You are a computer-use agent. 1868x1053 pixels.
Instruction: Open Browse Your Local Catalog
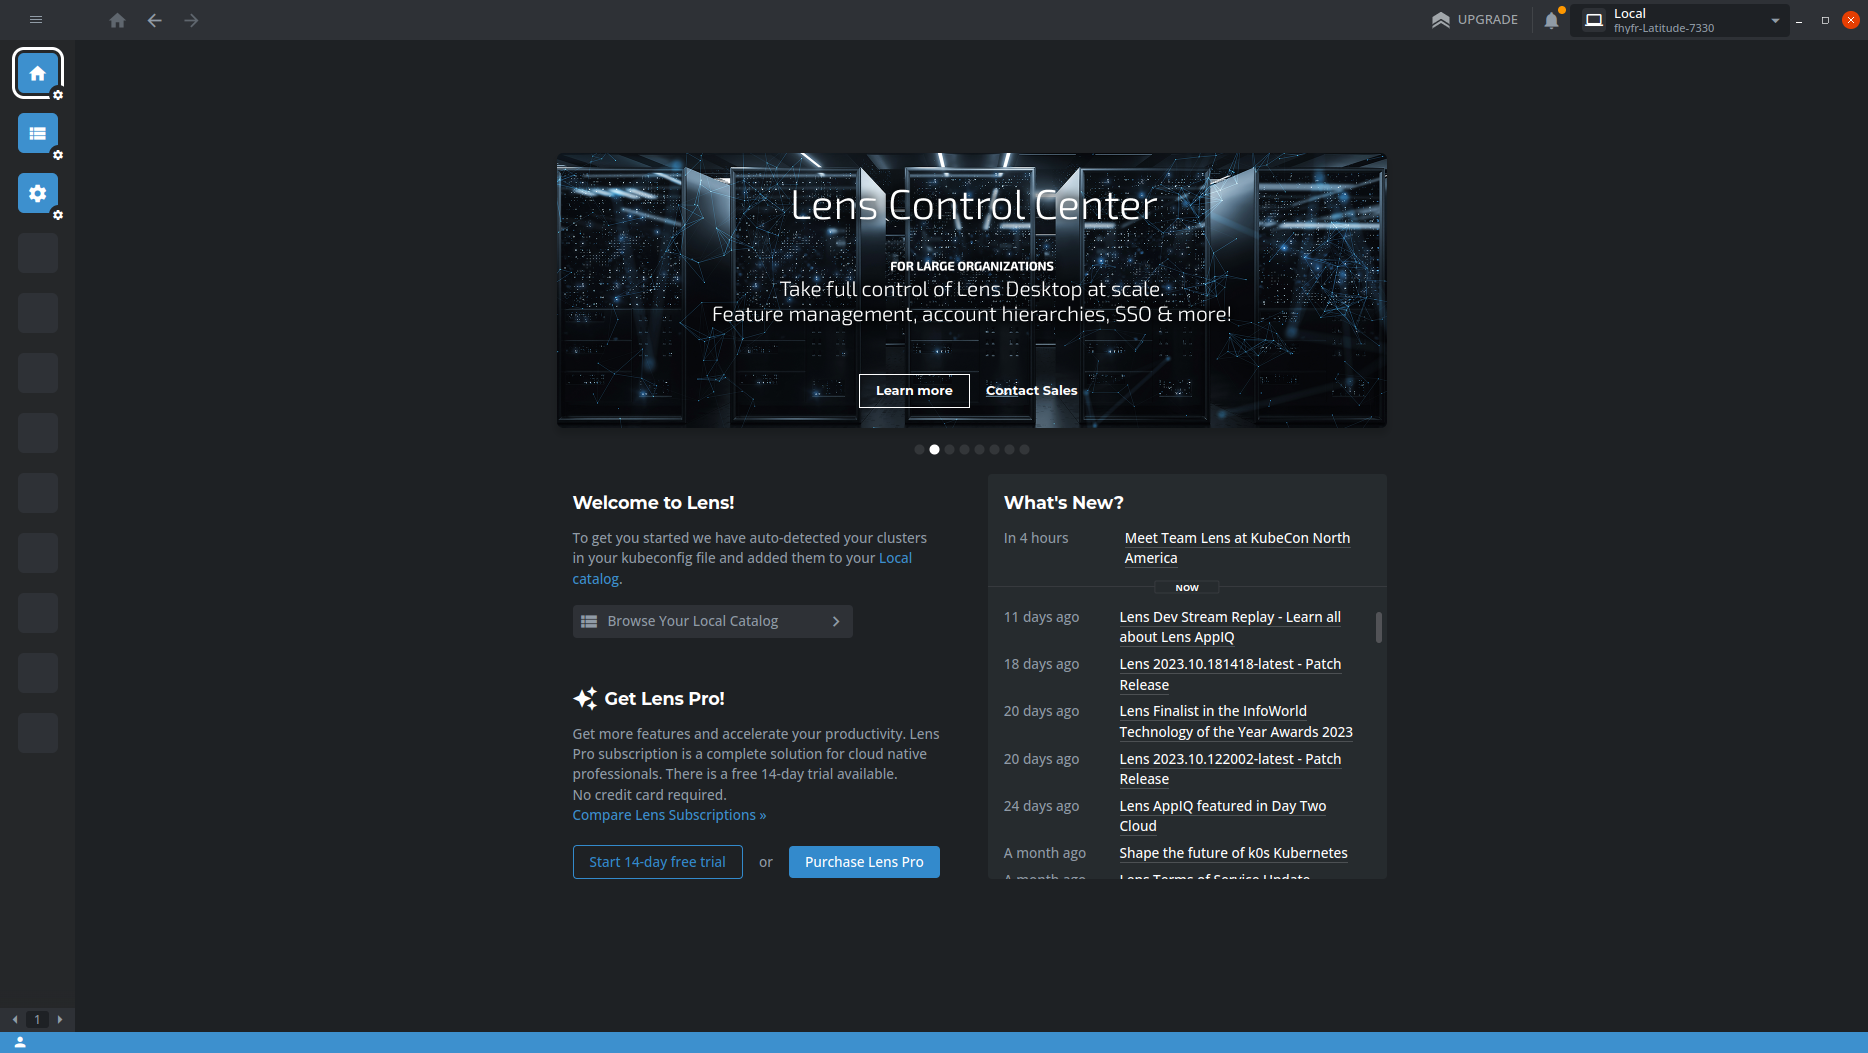point(712,621)
